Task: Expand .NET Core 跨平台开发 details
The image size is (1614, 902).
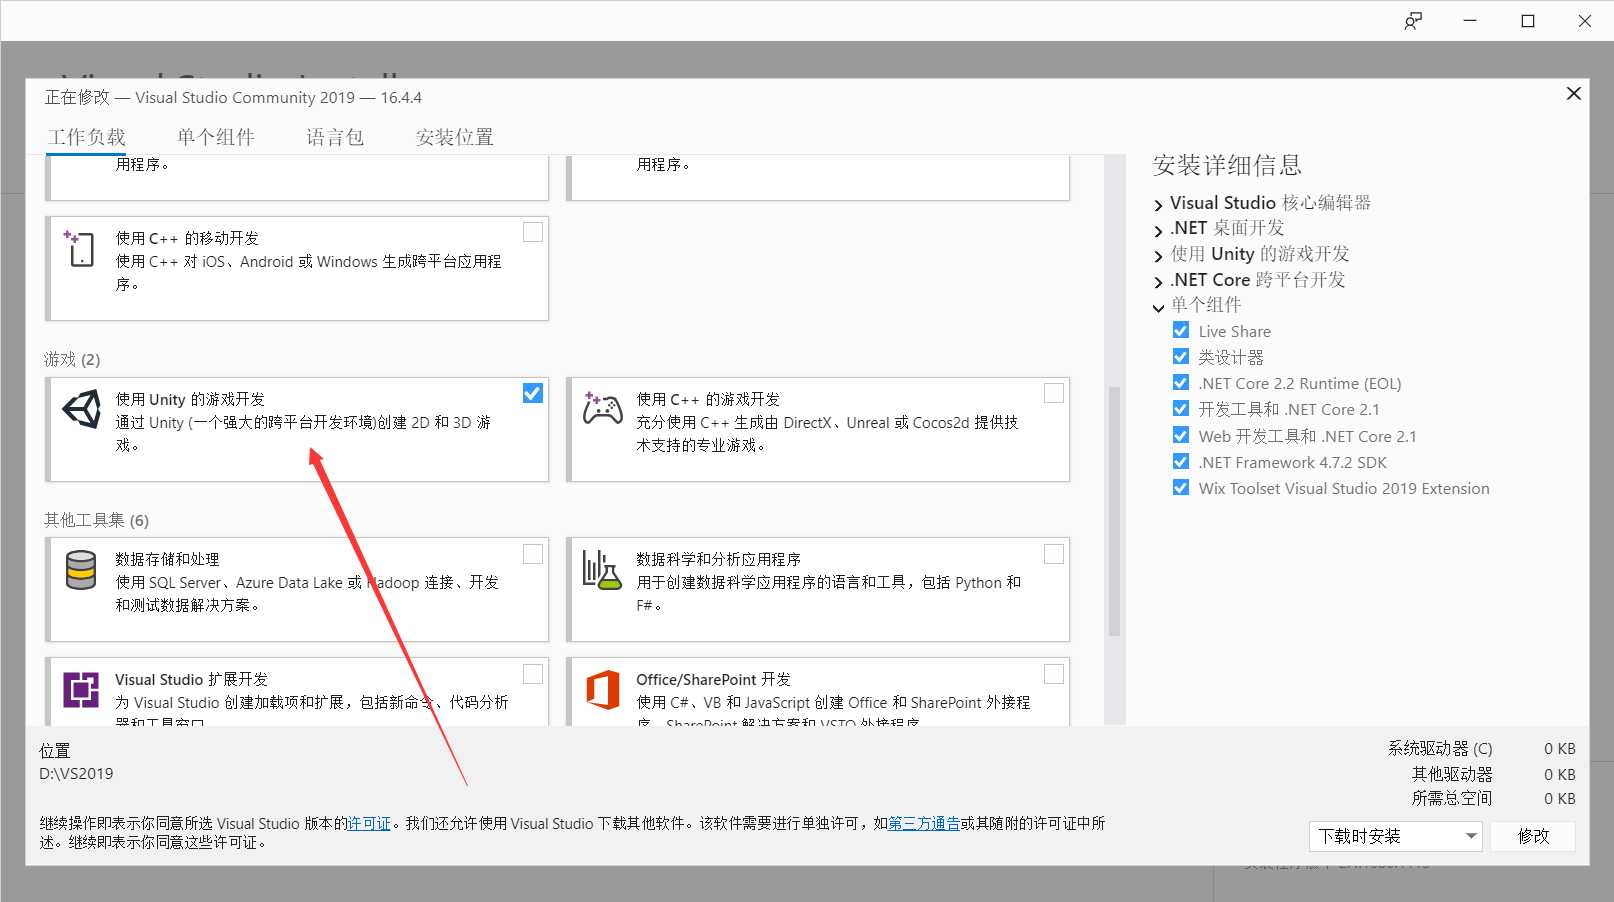Action: tap(1158, 282)
